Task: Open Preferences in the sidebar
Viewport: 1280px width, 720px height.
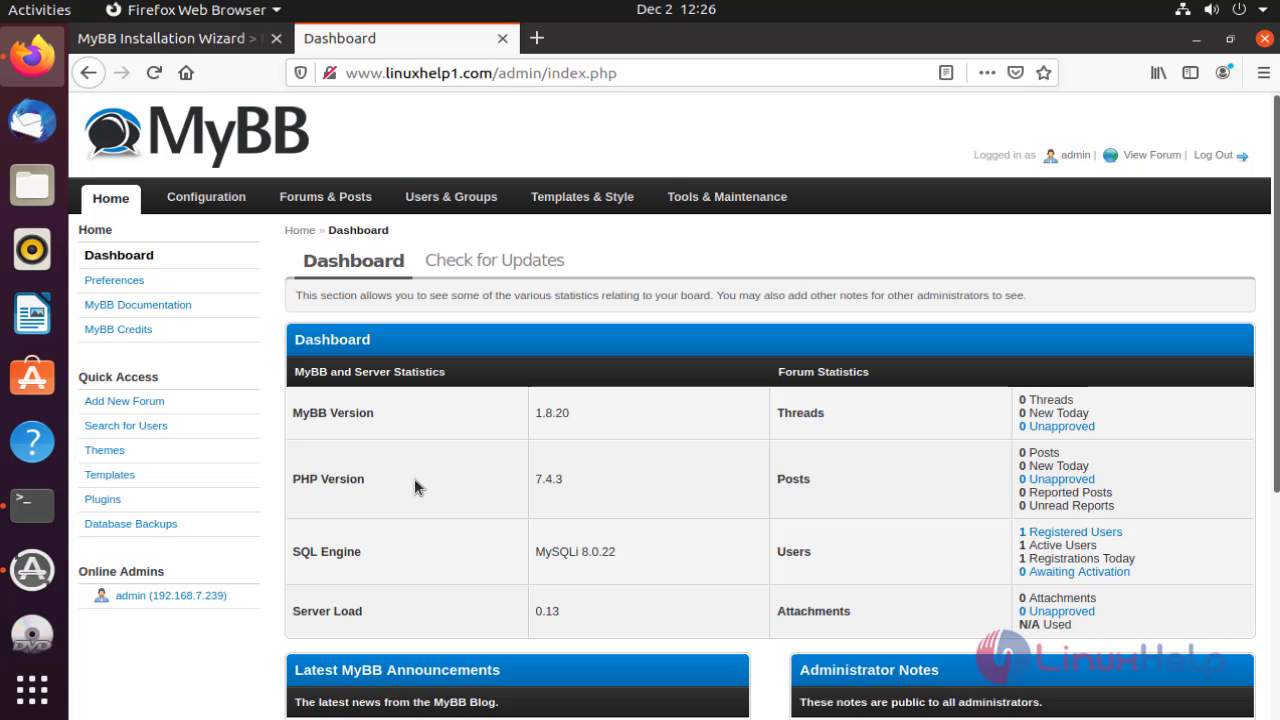Action: pos(114,280)
